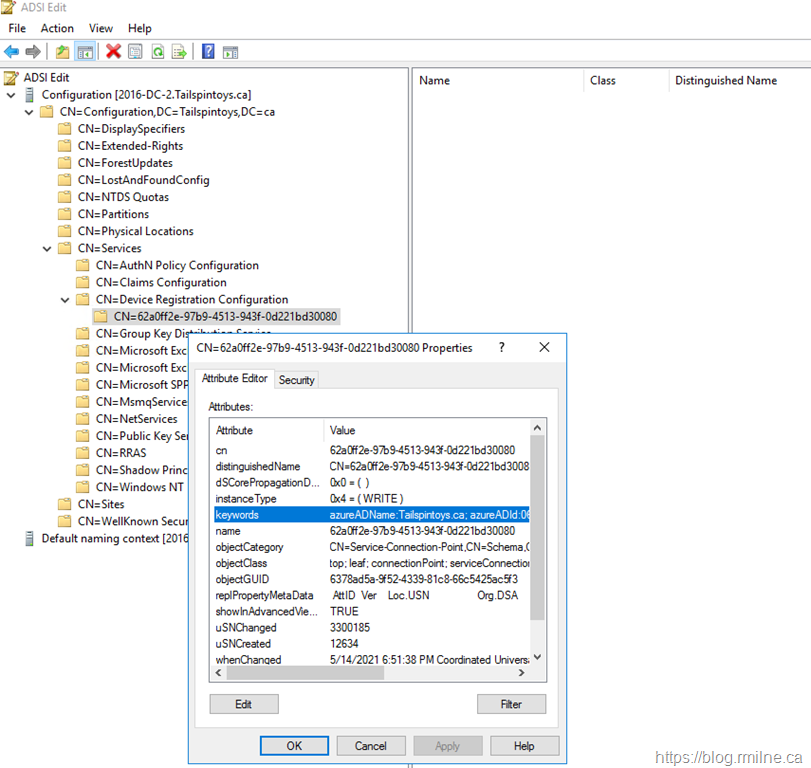Select the CN=Partitions folder
This screenshot has width=811, height=768.
pyautogui.click(x=113, y=214)
